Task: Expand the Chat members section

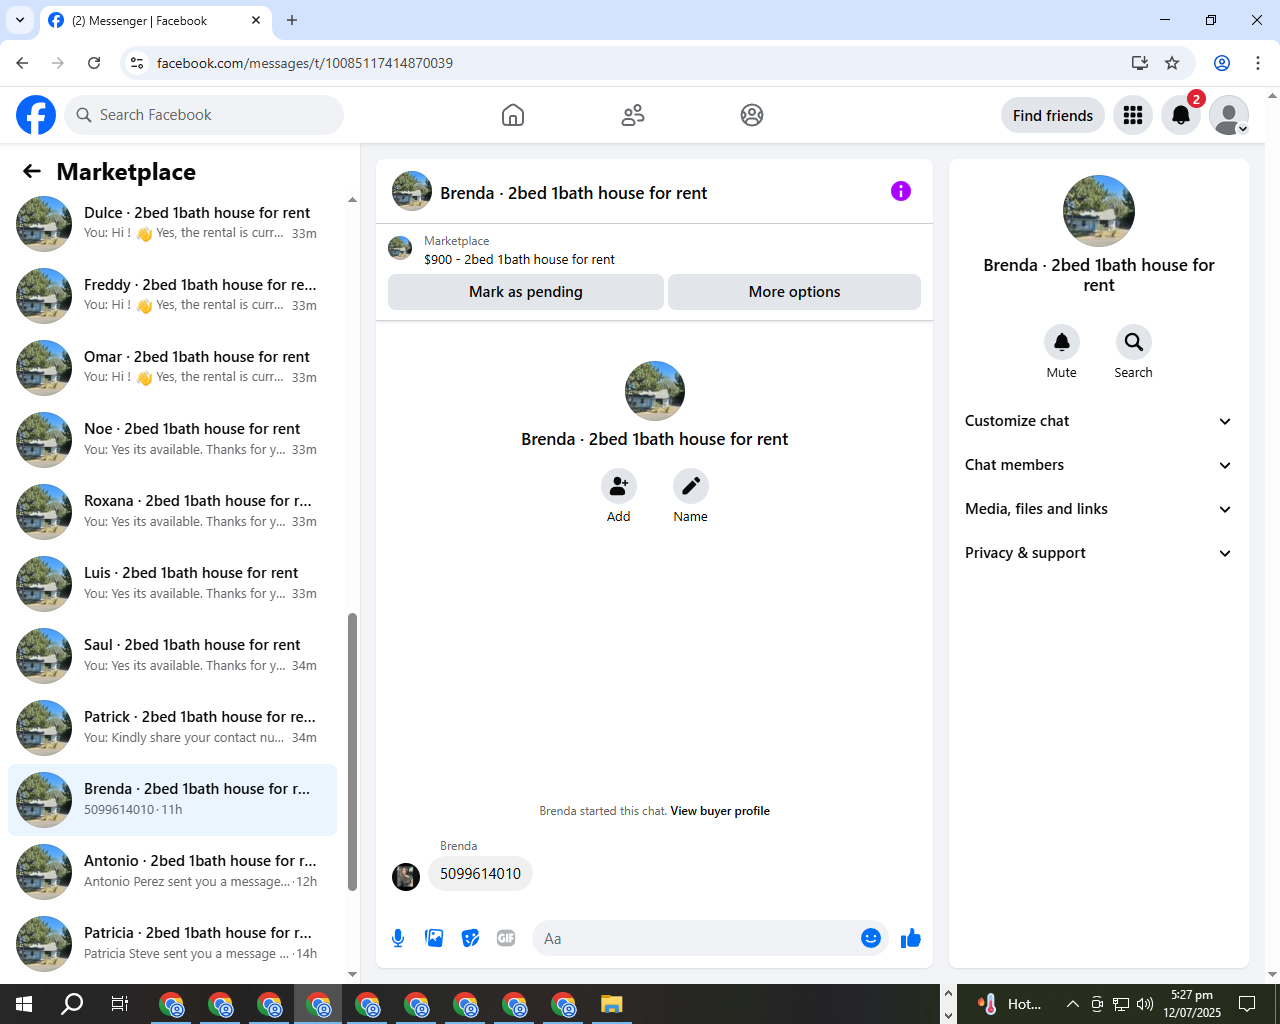Action: point(1098,465)
